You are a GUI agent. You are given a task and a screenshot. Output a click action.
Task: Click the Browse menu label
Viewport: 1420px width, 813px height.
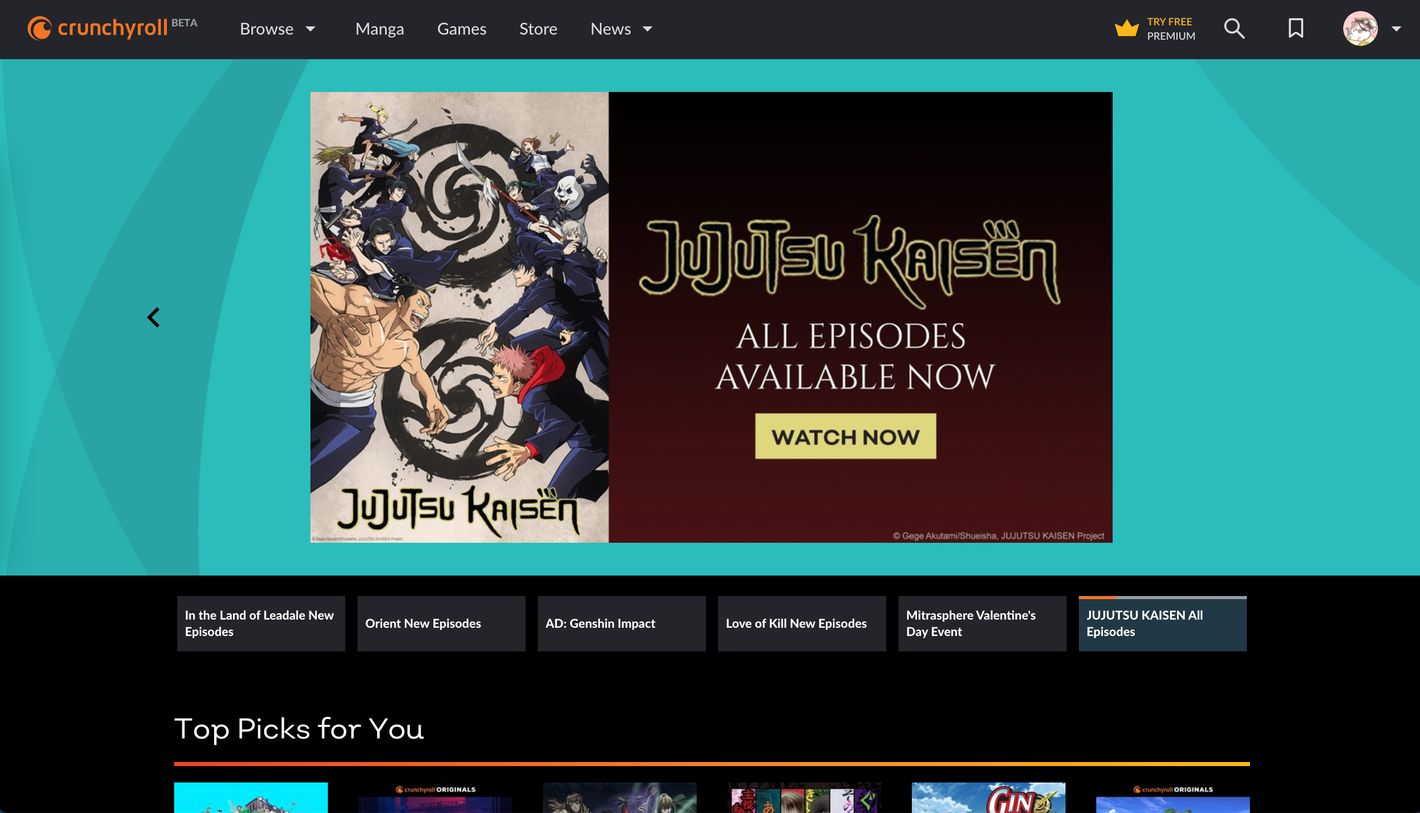click(266, 29)
